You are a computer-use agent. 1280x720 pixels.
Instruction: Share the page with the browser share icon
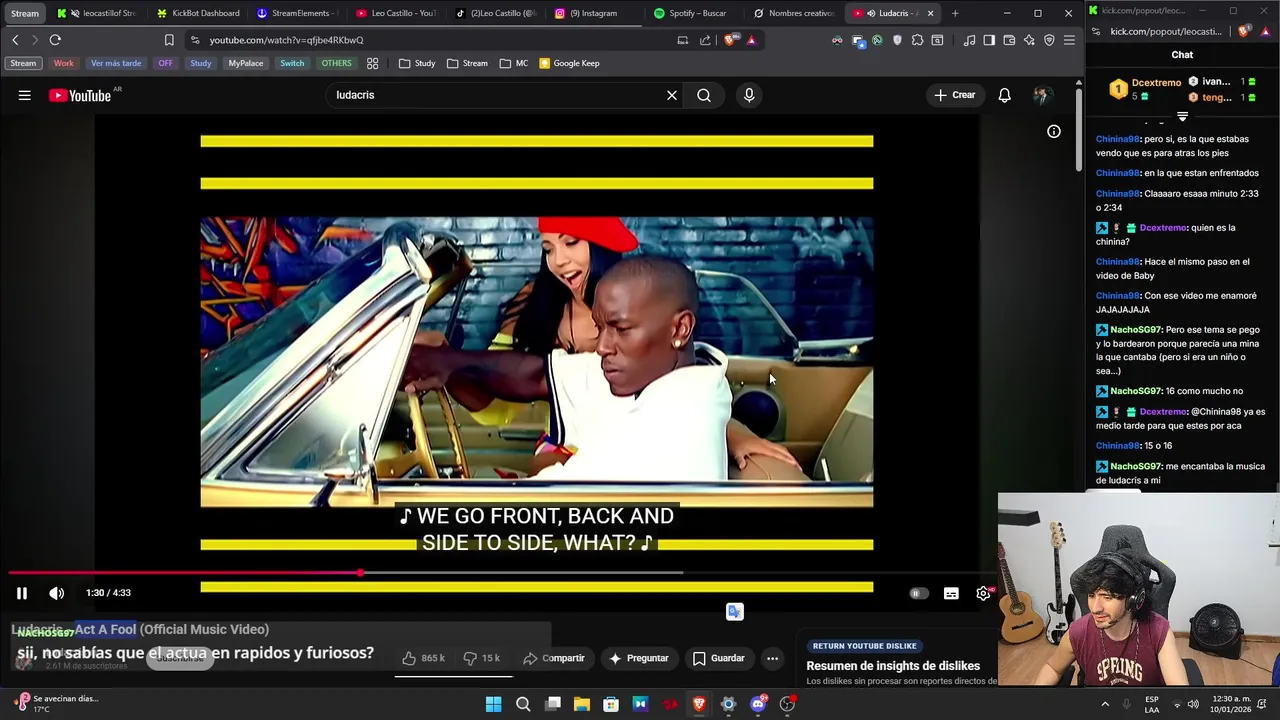click(705, 40)
